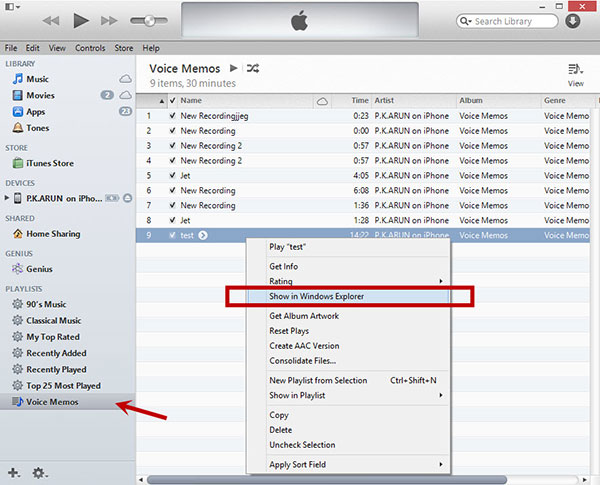The width and height of the screenshot is (600, 485).
Task: Open the View options dropdown
Action: (576, 75)
